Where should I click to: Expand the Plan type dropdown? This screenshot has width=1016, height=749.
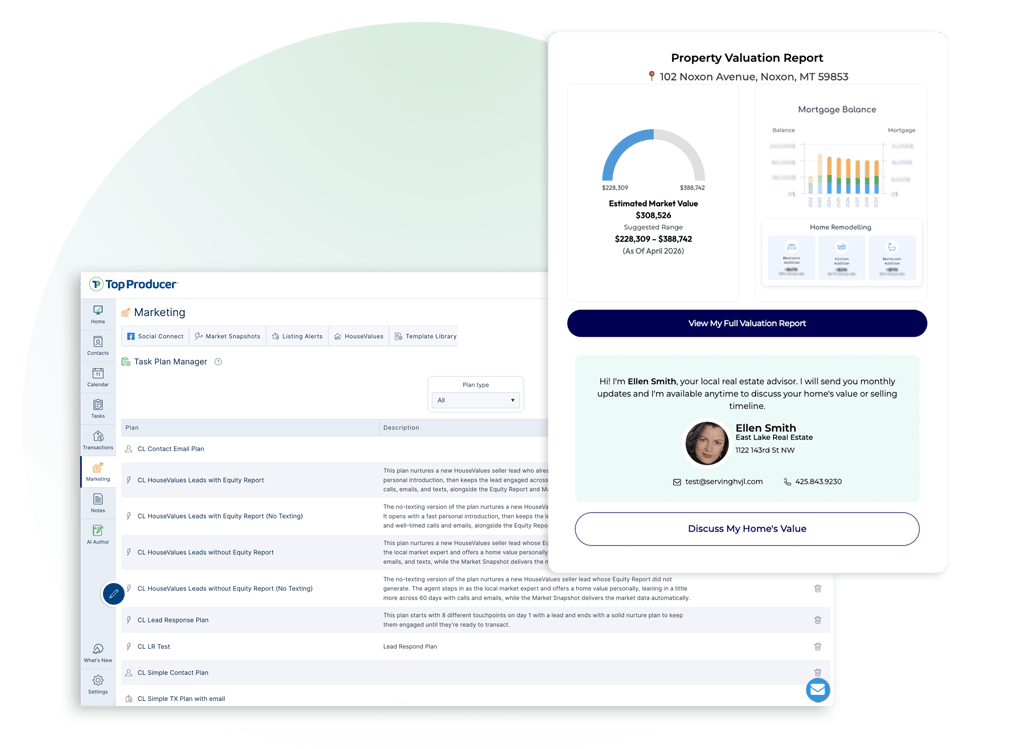tap(476, 400)
